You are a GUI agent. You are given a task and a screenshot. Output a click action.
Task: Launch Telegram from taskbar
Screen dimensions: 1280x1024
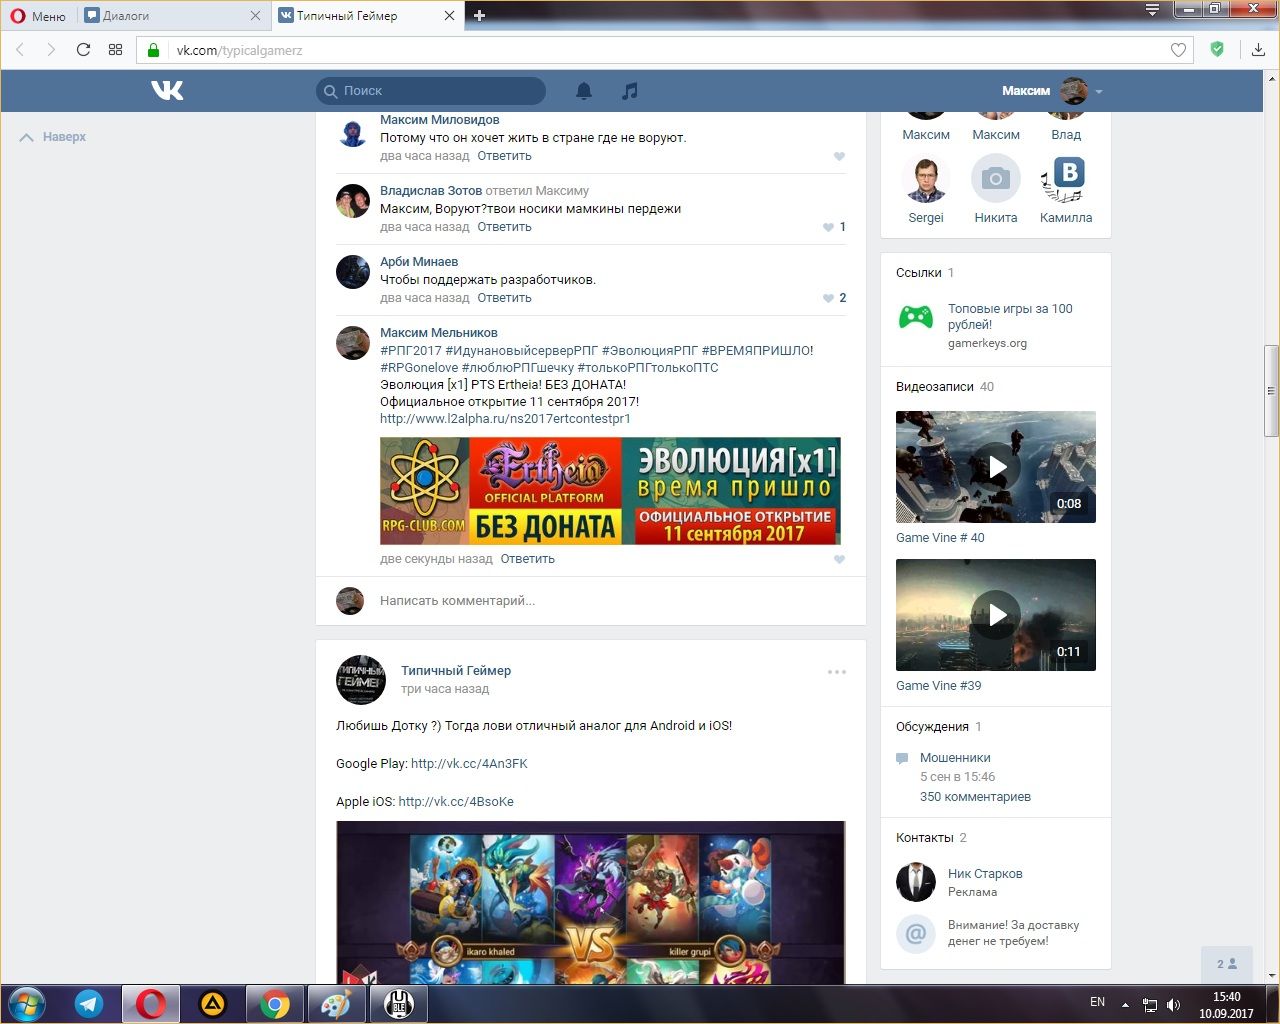tap(89, 1004)
